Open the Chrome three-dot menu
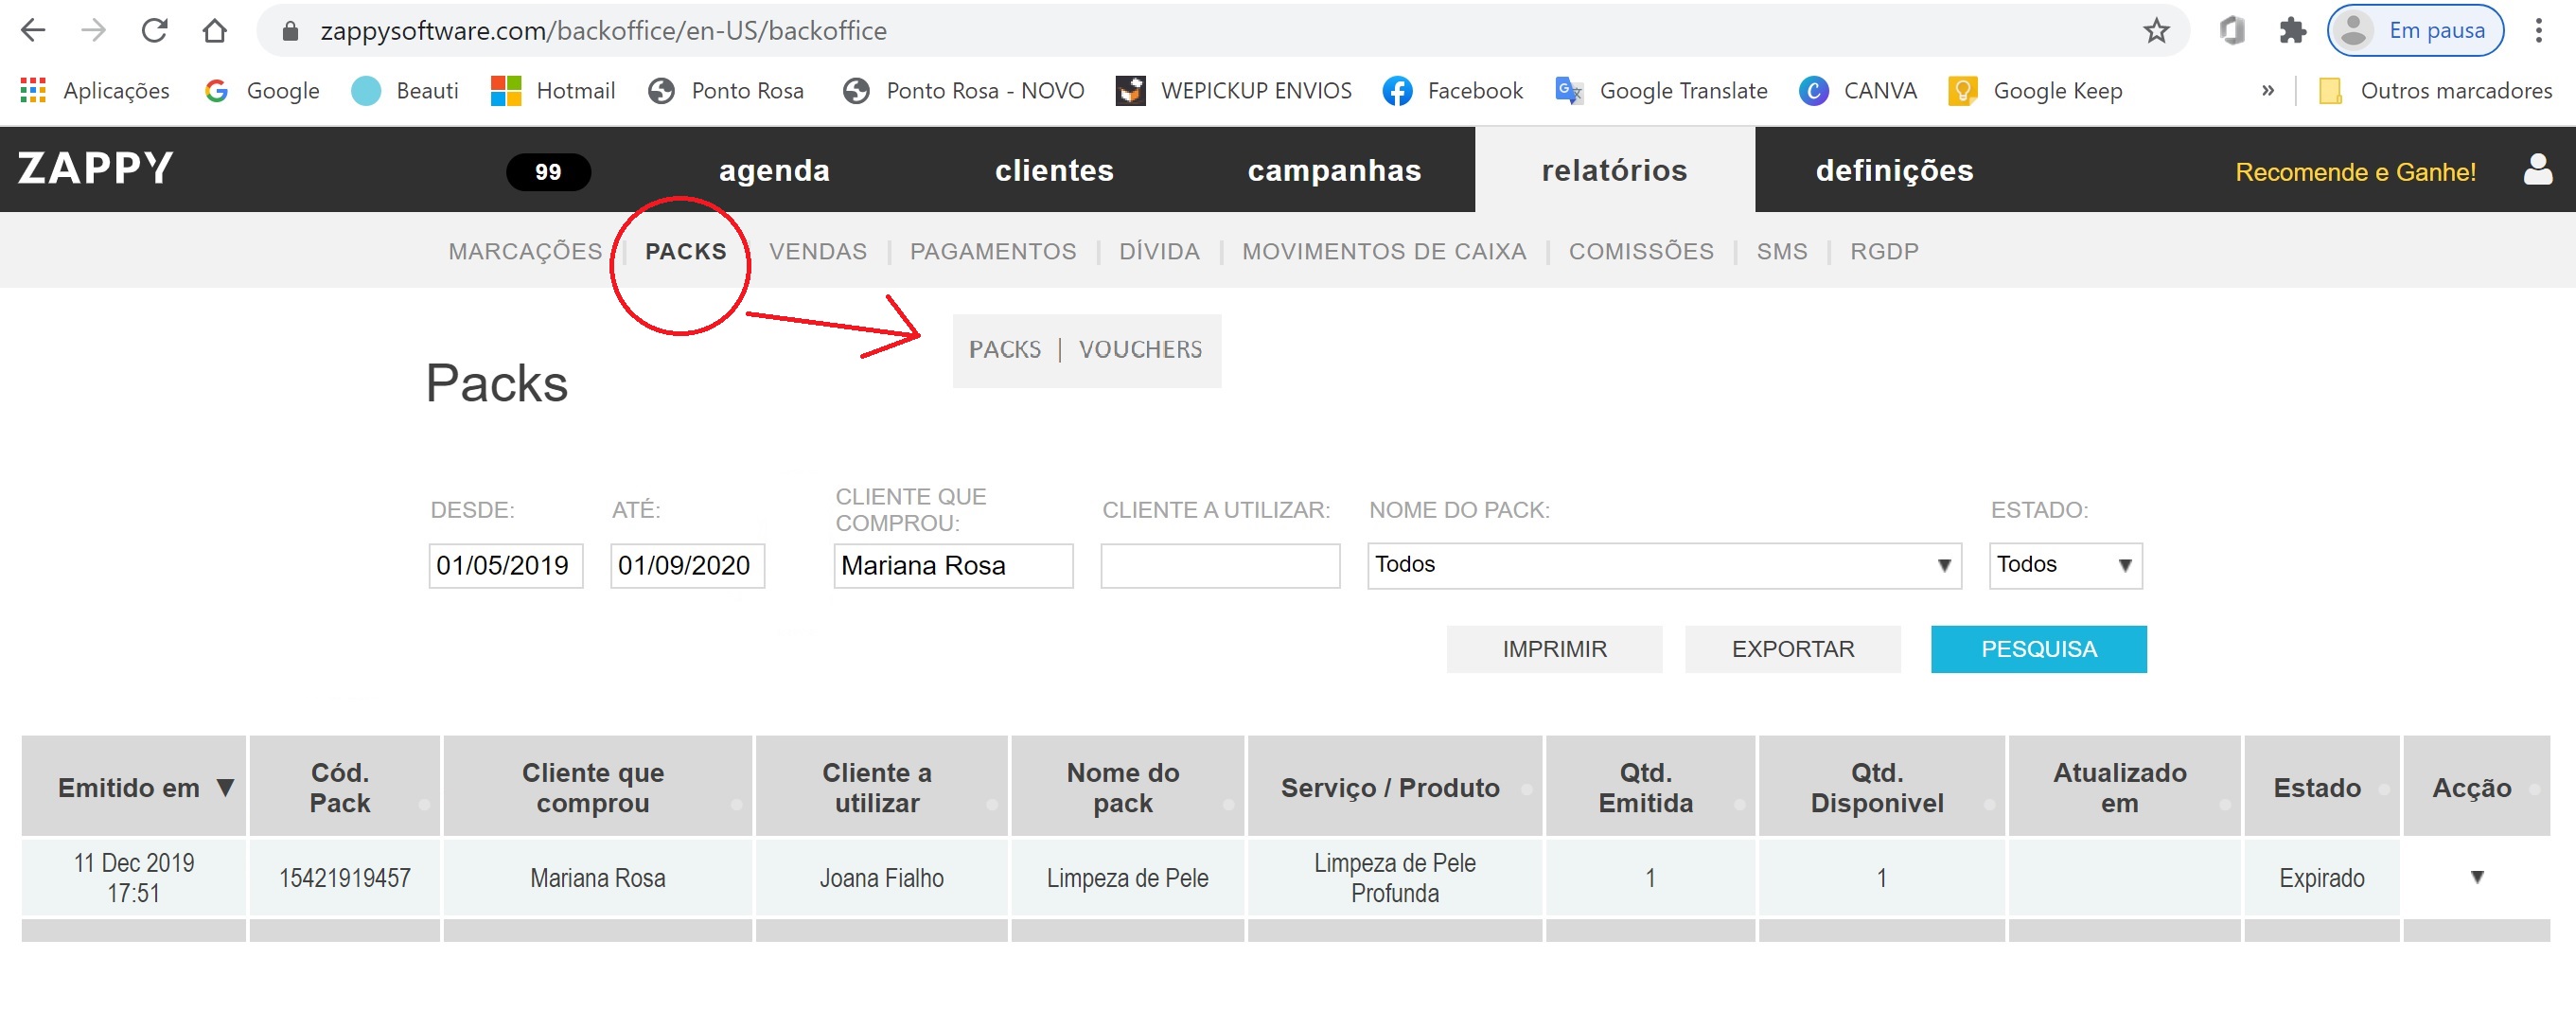Screen dimensions: 2576x1029 click(x=2538, y=31)
